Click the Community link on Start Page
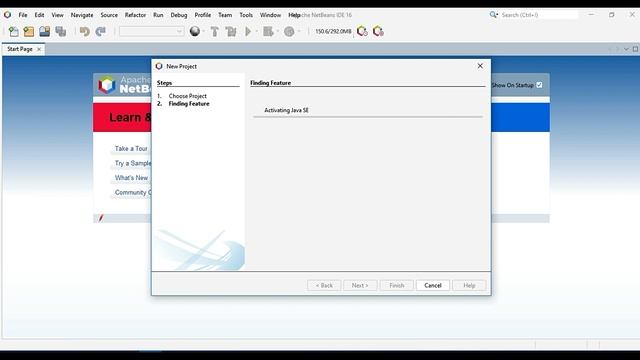640x360 pixels. (x=133, y=192)
